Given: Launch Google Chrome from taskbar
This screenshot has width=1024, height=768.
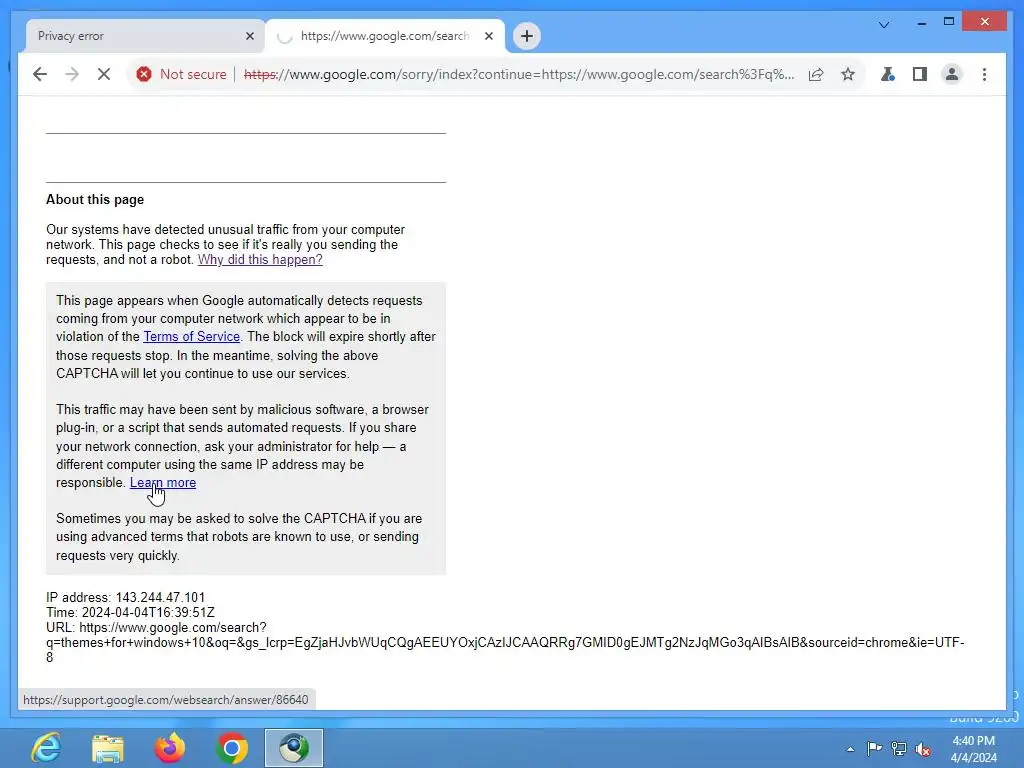Looking at the screenshot, I should coord(232,748).
